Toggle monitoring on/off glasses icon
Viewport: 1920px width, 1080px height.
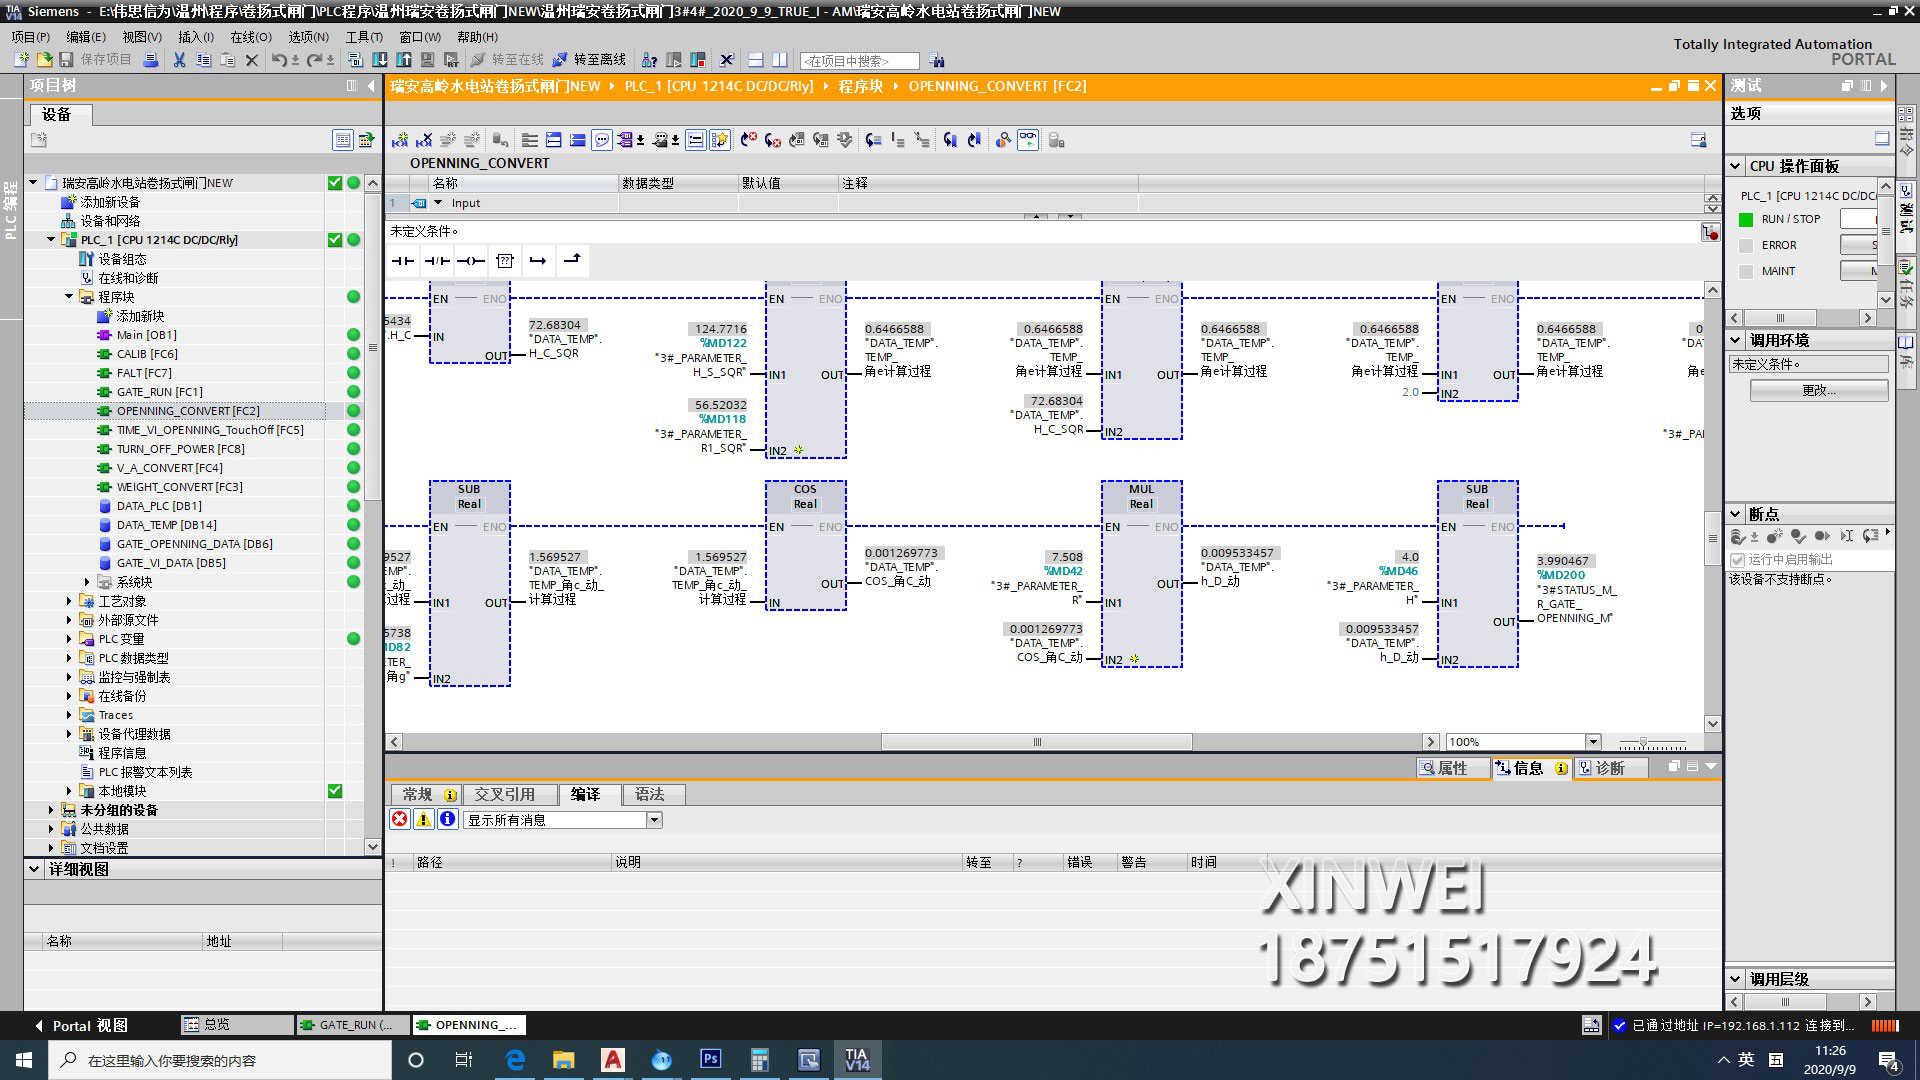point(1028,140)
